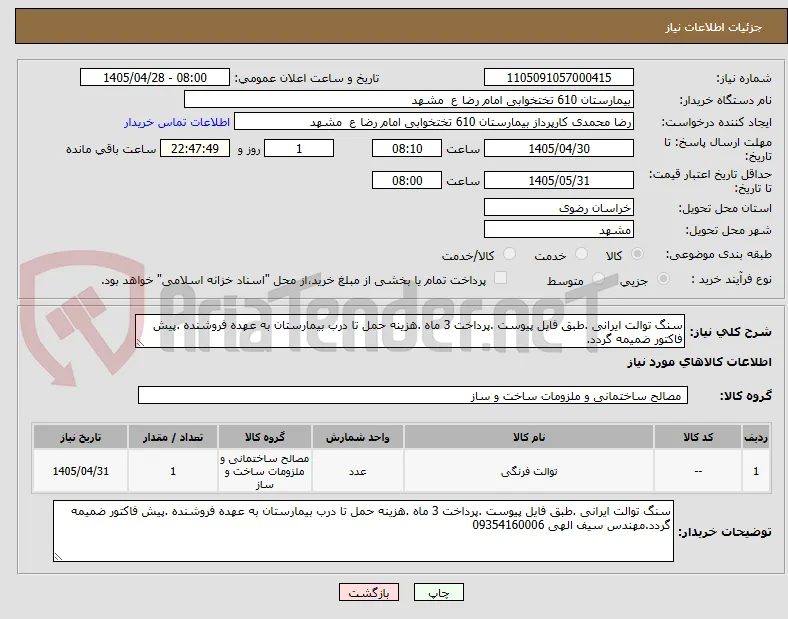Click the گروه کالا field مصالح ساختمانی
The height and width of the screenshot is (619, 788).
click(413, 395)
